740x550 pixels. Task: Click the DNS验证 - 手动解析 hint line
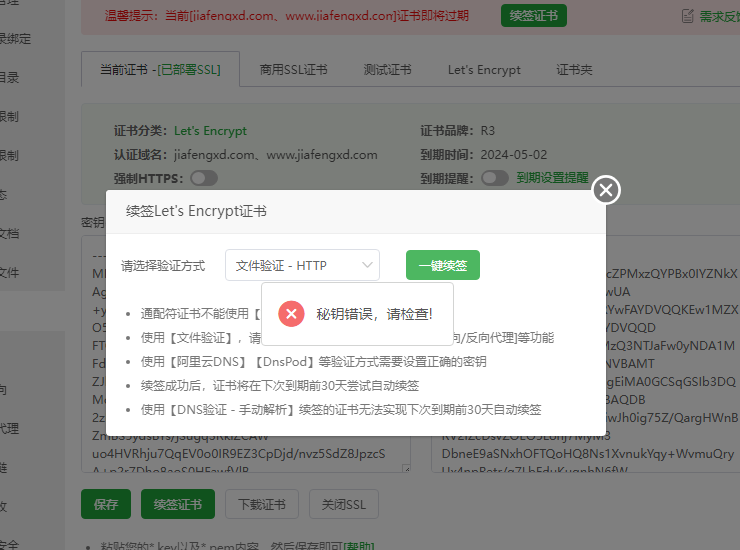tap(341, 410)
